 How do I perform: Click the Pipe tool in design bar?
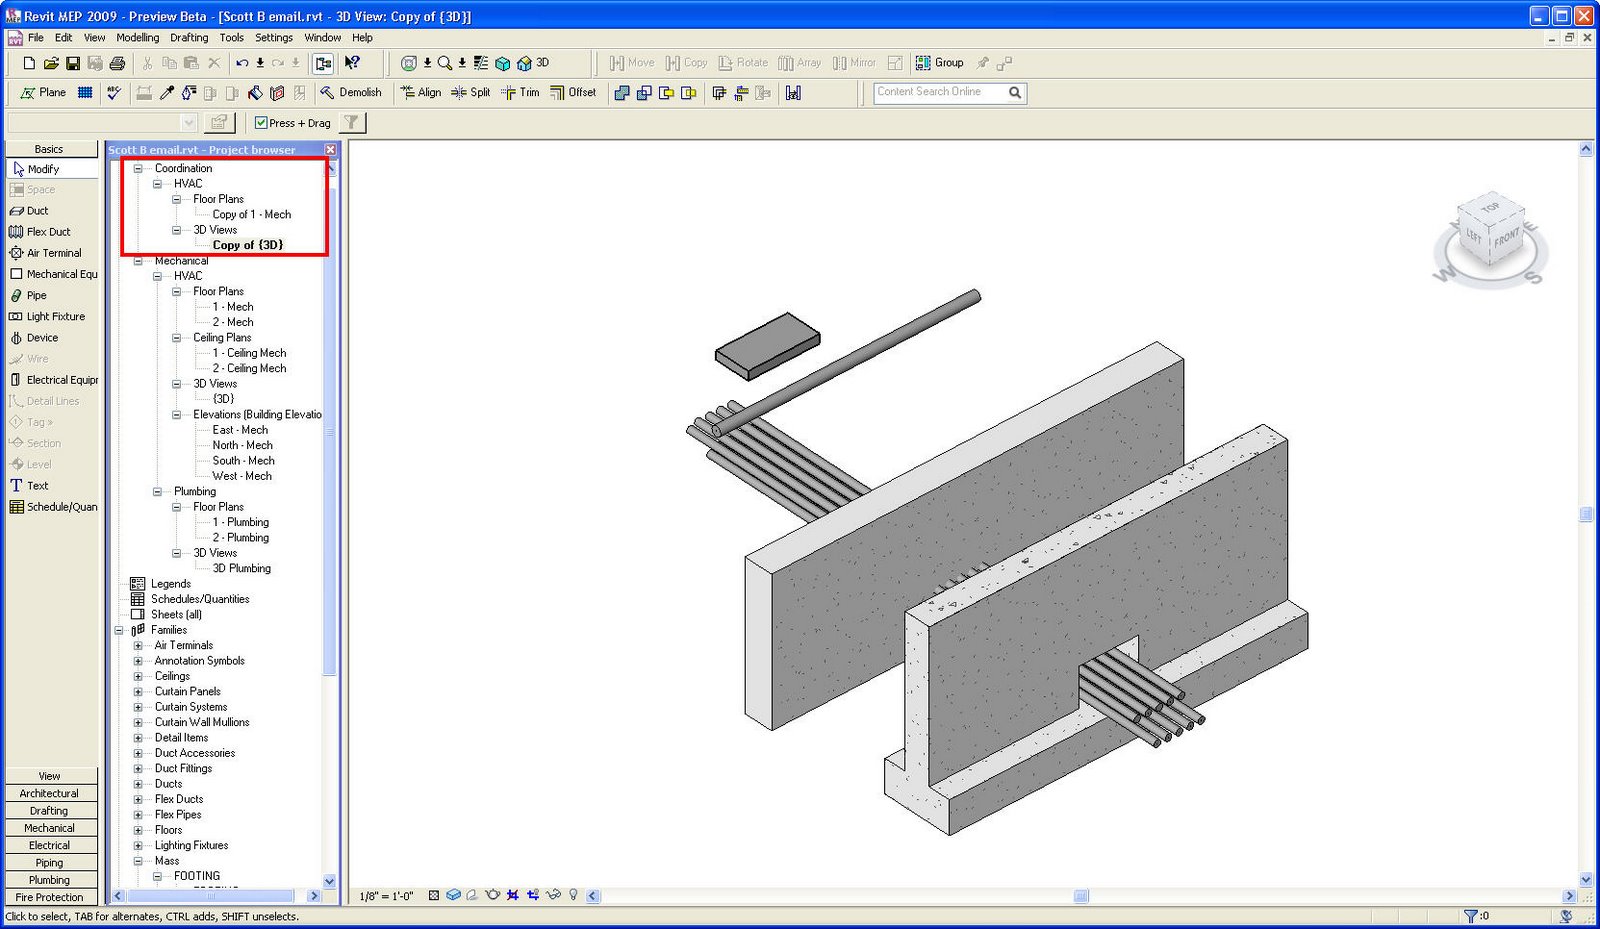coord(28,296)
